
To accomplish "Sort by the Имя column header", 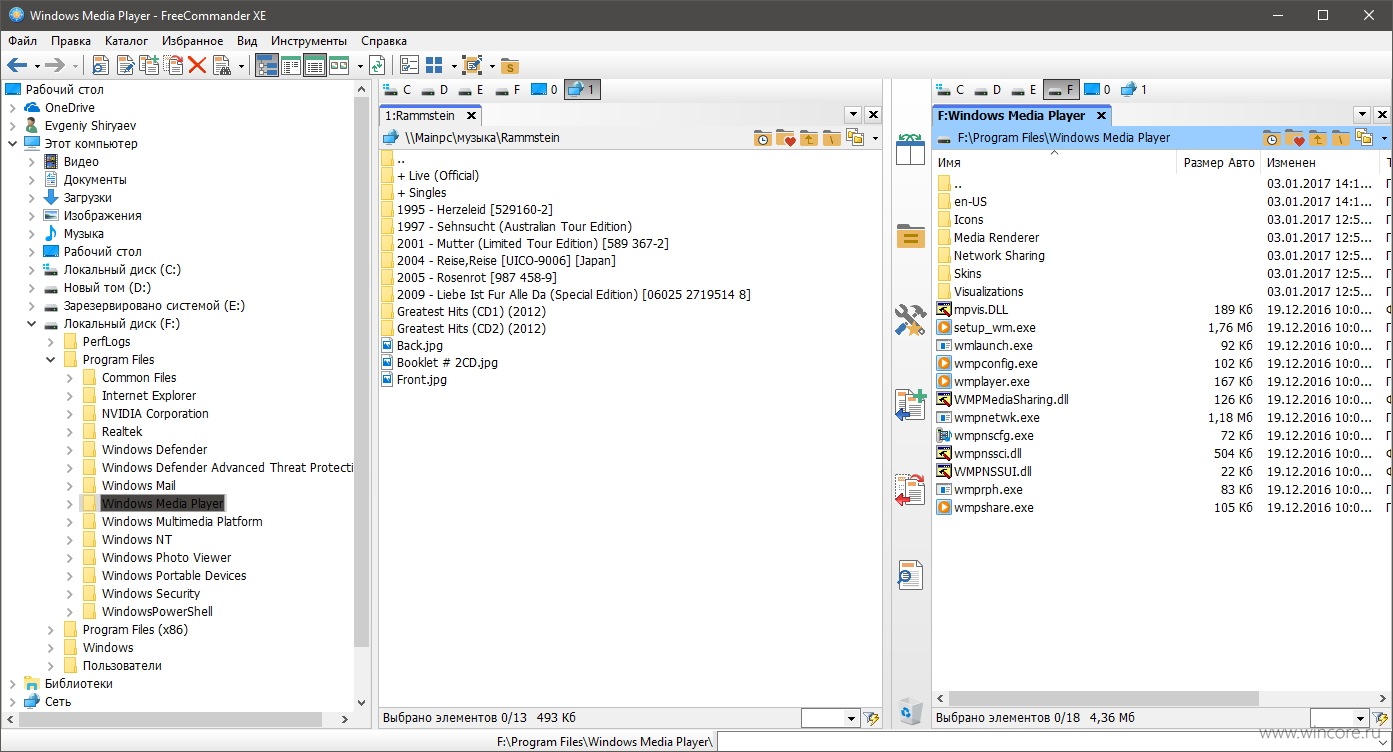I will [1054, 162].
